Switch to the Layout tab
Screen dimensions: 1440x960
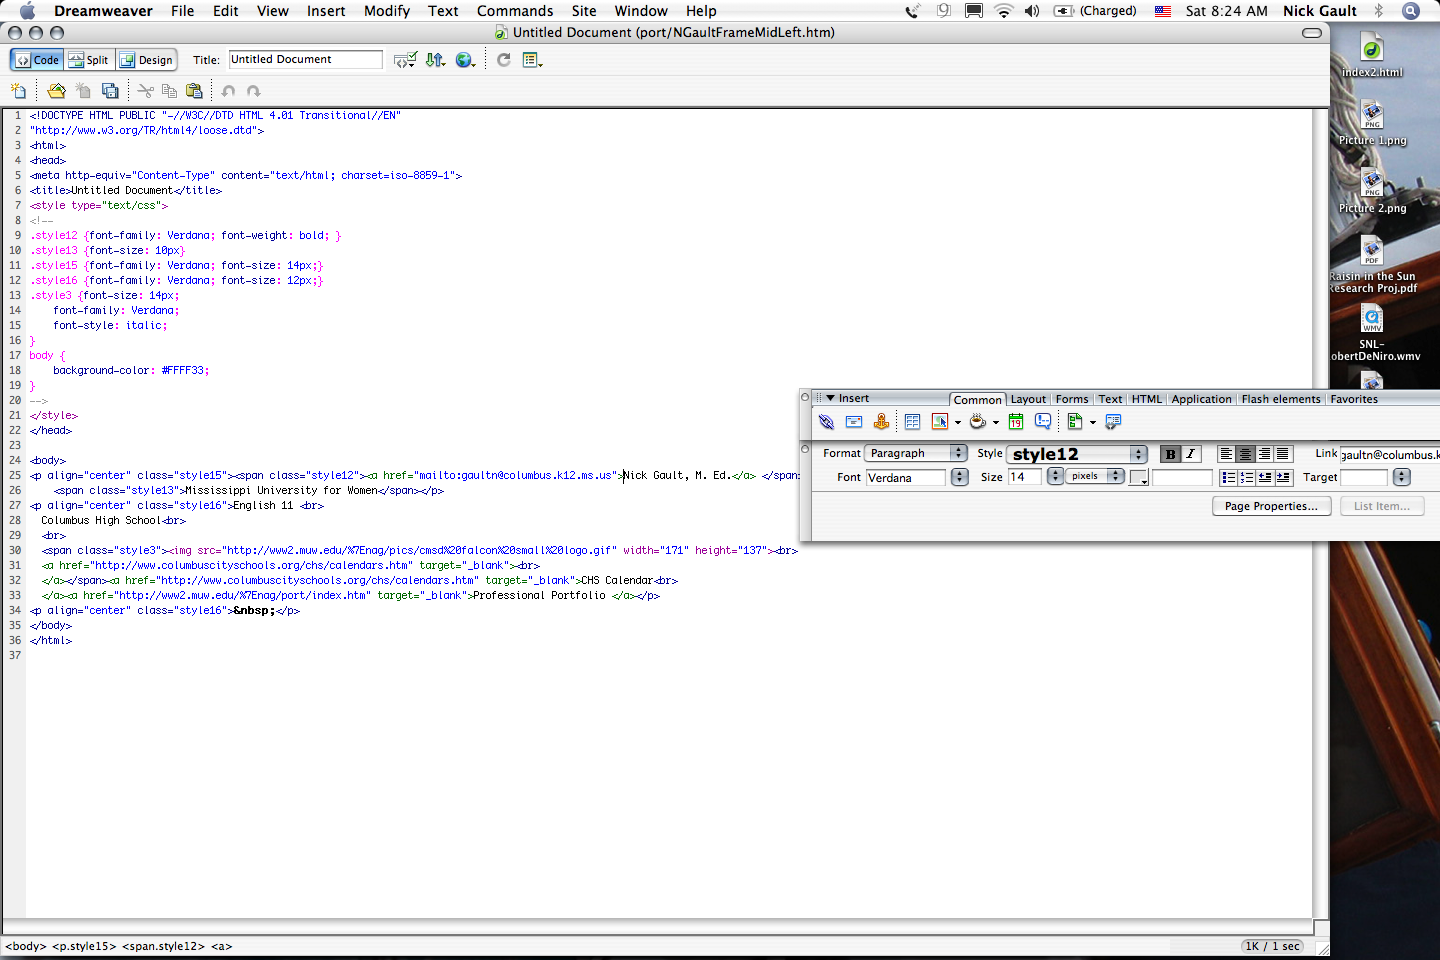[x=1028, y=399]
